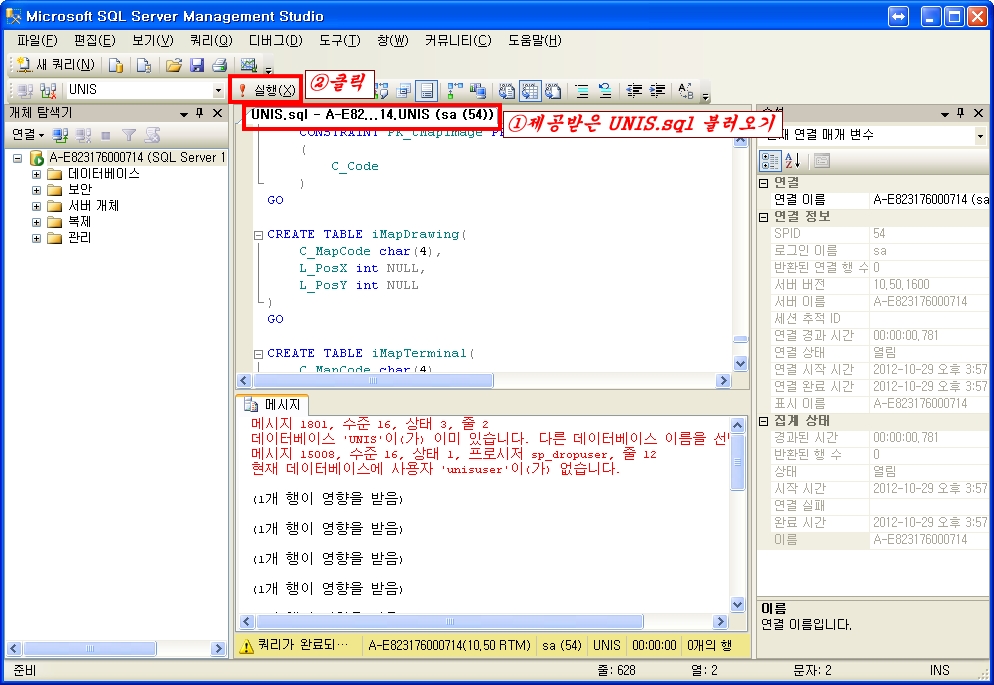Collapse the 집계 상태 property group
The height and width of the screenshot is (685, 994).
click(x=764, y=421)
